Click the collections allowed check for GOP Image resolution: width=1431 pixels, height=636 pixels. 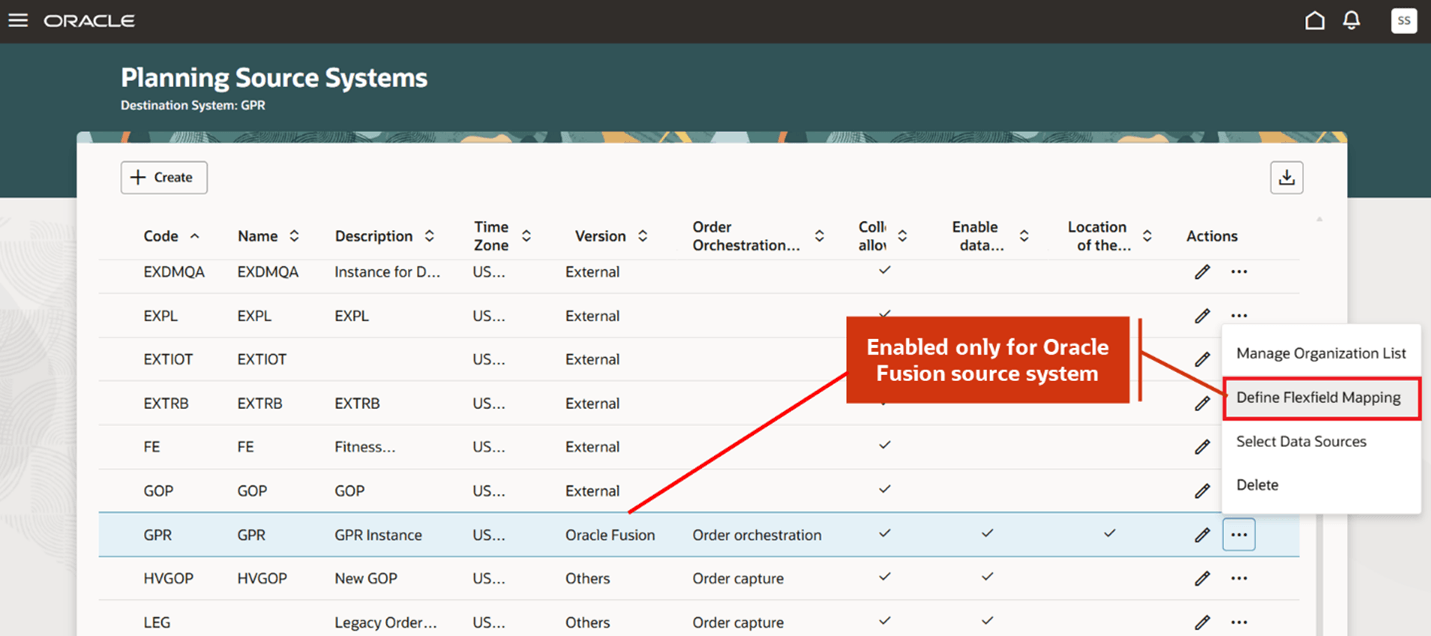(x=885, y=490)
